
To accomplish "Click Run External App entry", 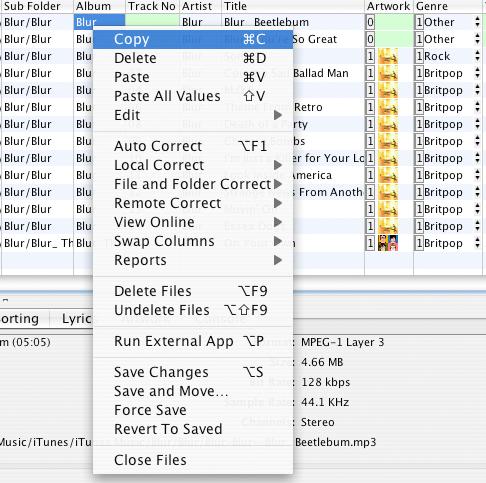I will click(x=193, y=341).
